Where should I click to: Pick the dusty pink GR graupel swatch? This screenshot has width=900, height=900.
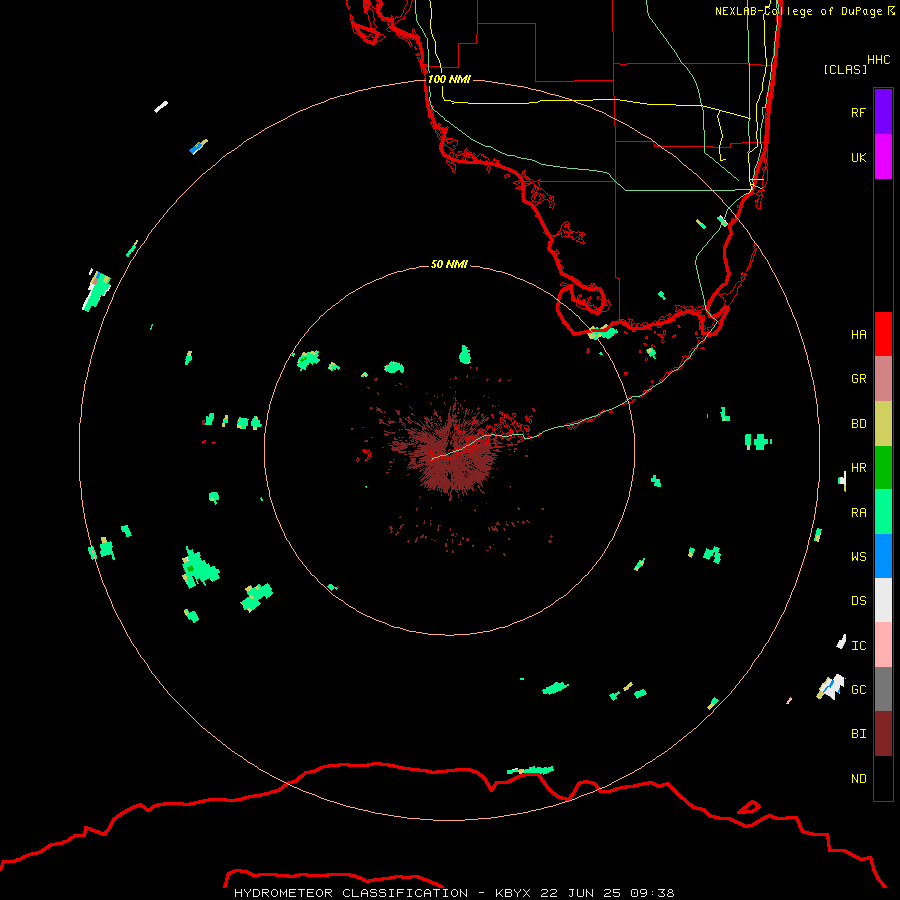883,379
